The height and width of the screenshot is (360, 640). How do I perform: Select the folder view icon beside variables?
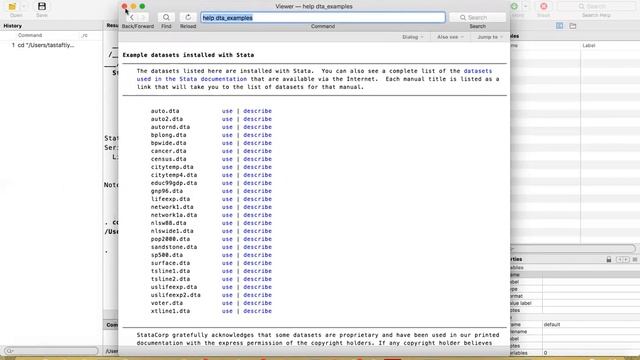click(x=573, y=26)
